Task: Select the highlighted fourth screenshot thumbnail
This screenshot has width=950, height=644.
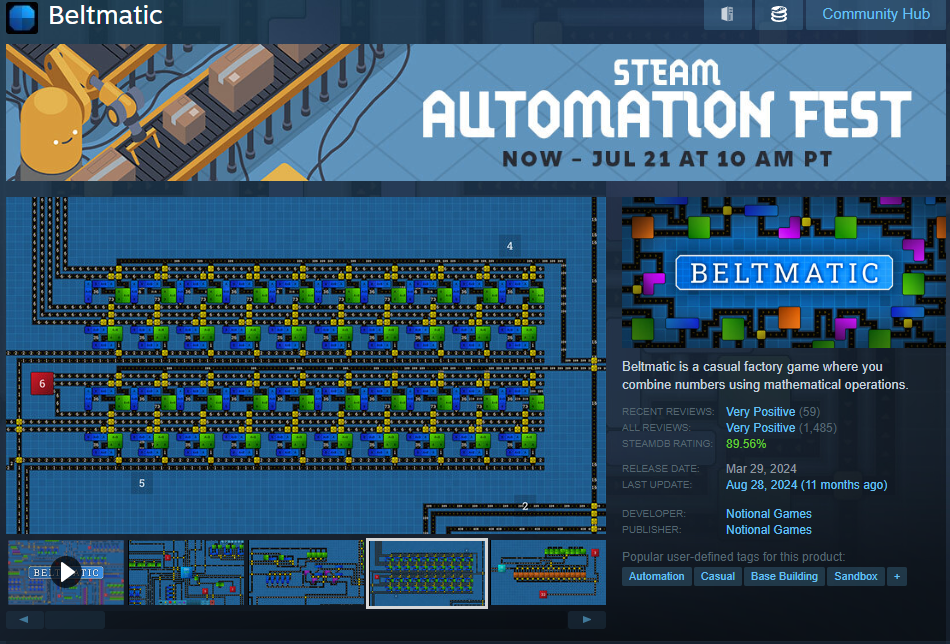Action: 427,573
